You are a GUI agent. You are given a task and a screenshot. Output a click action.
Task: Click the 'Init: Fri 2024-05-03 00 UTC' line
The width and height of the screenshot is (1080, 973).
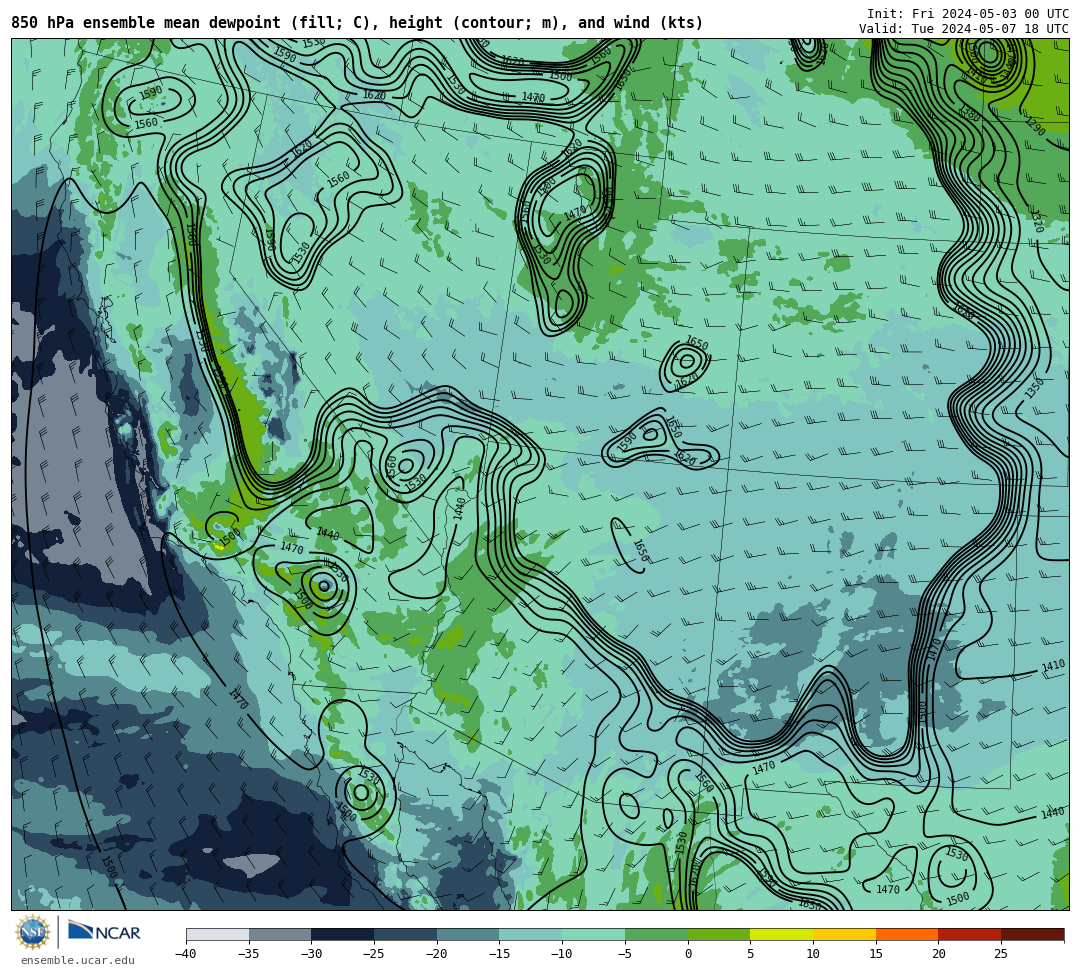[x=968, y=14]
